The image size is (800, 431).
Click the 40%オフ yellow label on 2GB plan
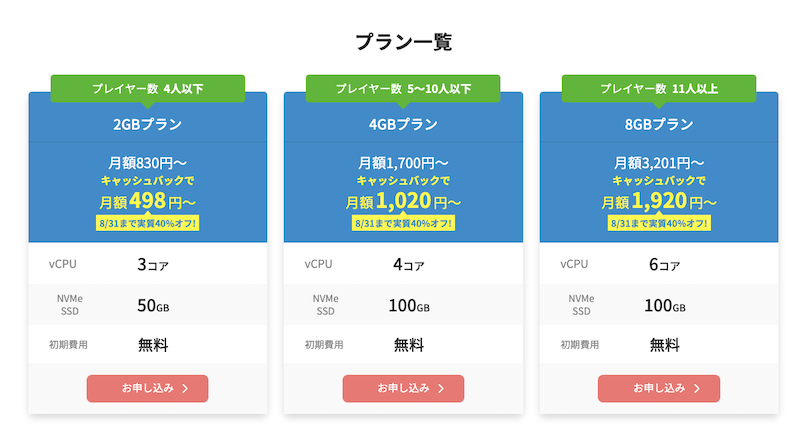[x=147, y=223]
